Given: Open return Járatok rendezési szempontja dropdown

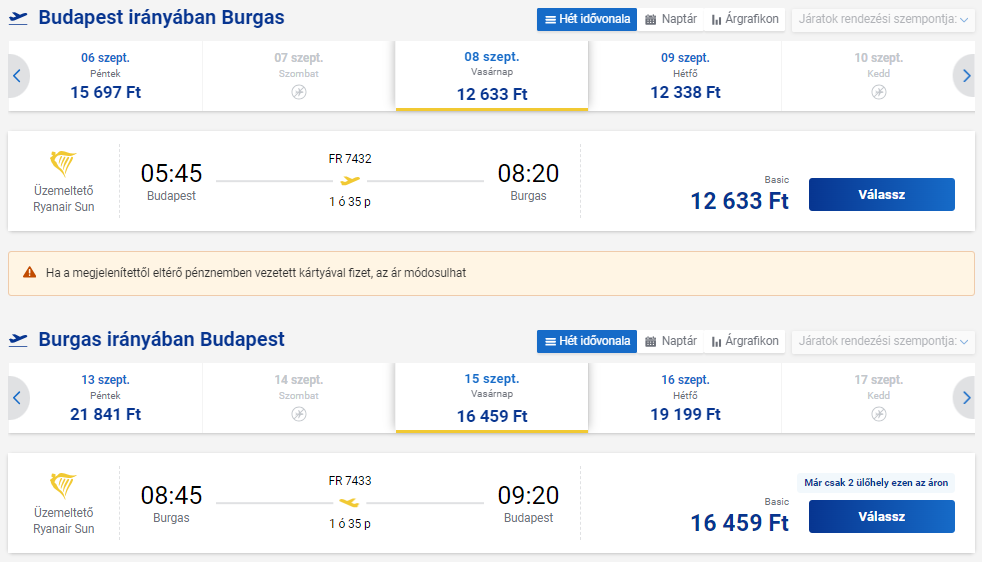Looking at the screenshot, I should (x=883, y=341).
